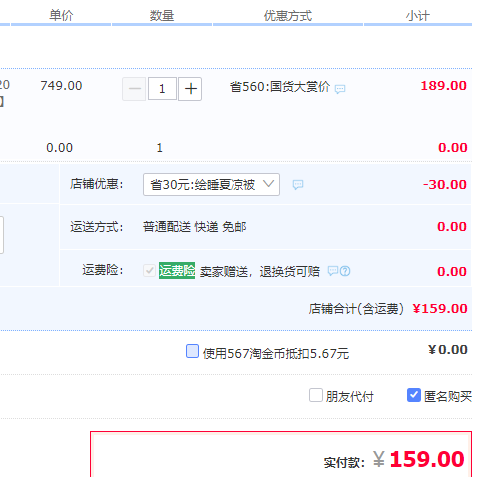Image resolution: width=501 pixels, height=477 pixels.
Task: Check the 朋友代付 option
Action: tap(316, 395)
